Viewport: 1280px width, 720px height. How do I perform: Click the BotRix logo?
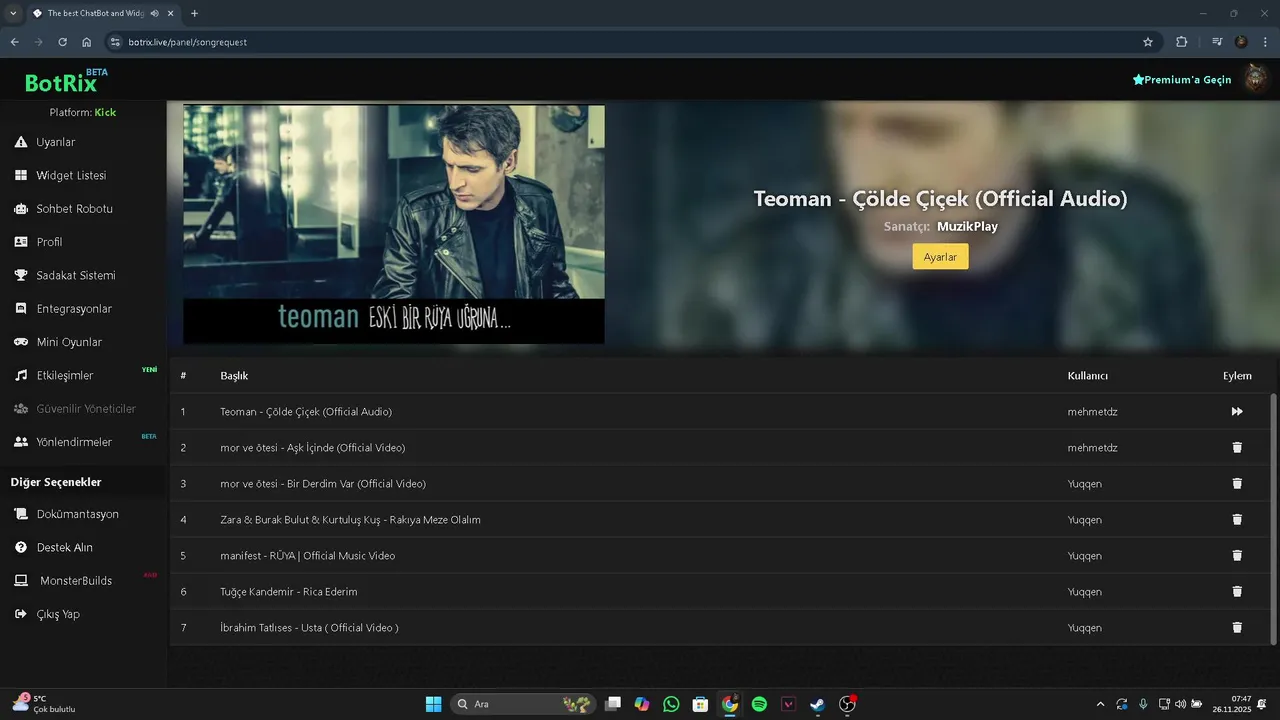click(x=66, y=80)
